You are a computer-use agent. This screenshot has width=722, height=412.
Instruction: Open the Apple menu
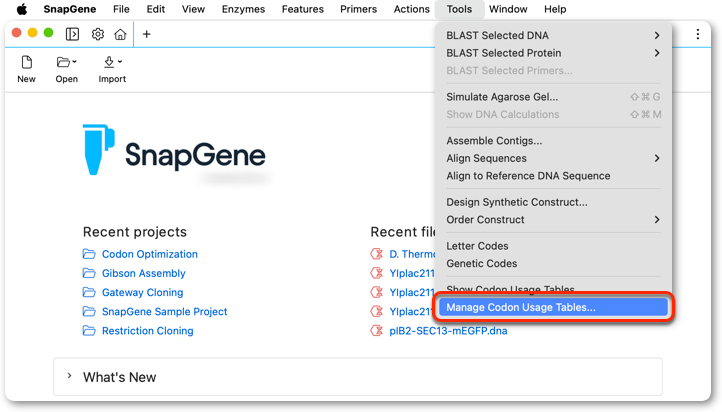click(22, 9)
